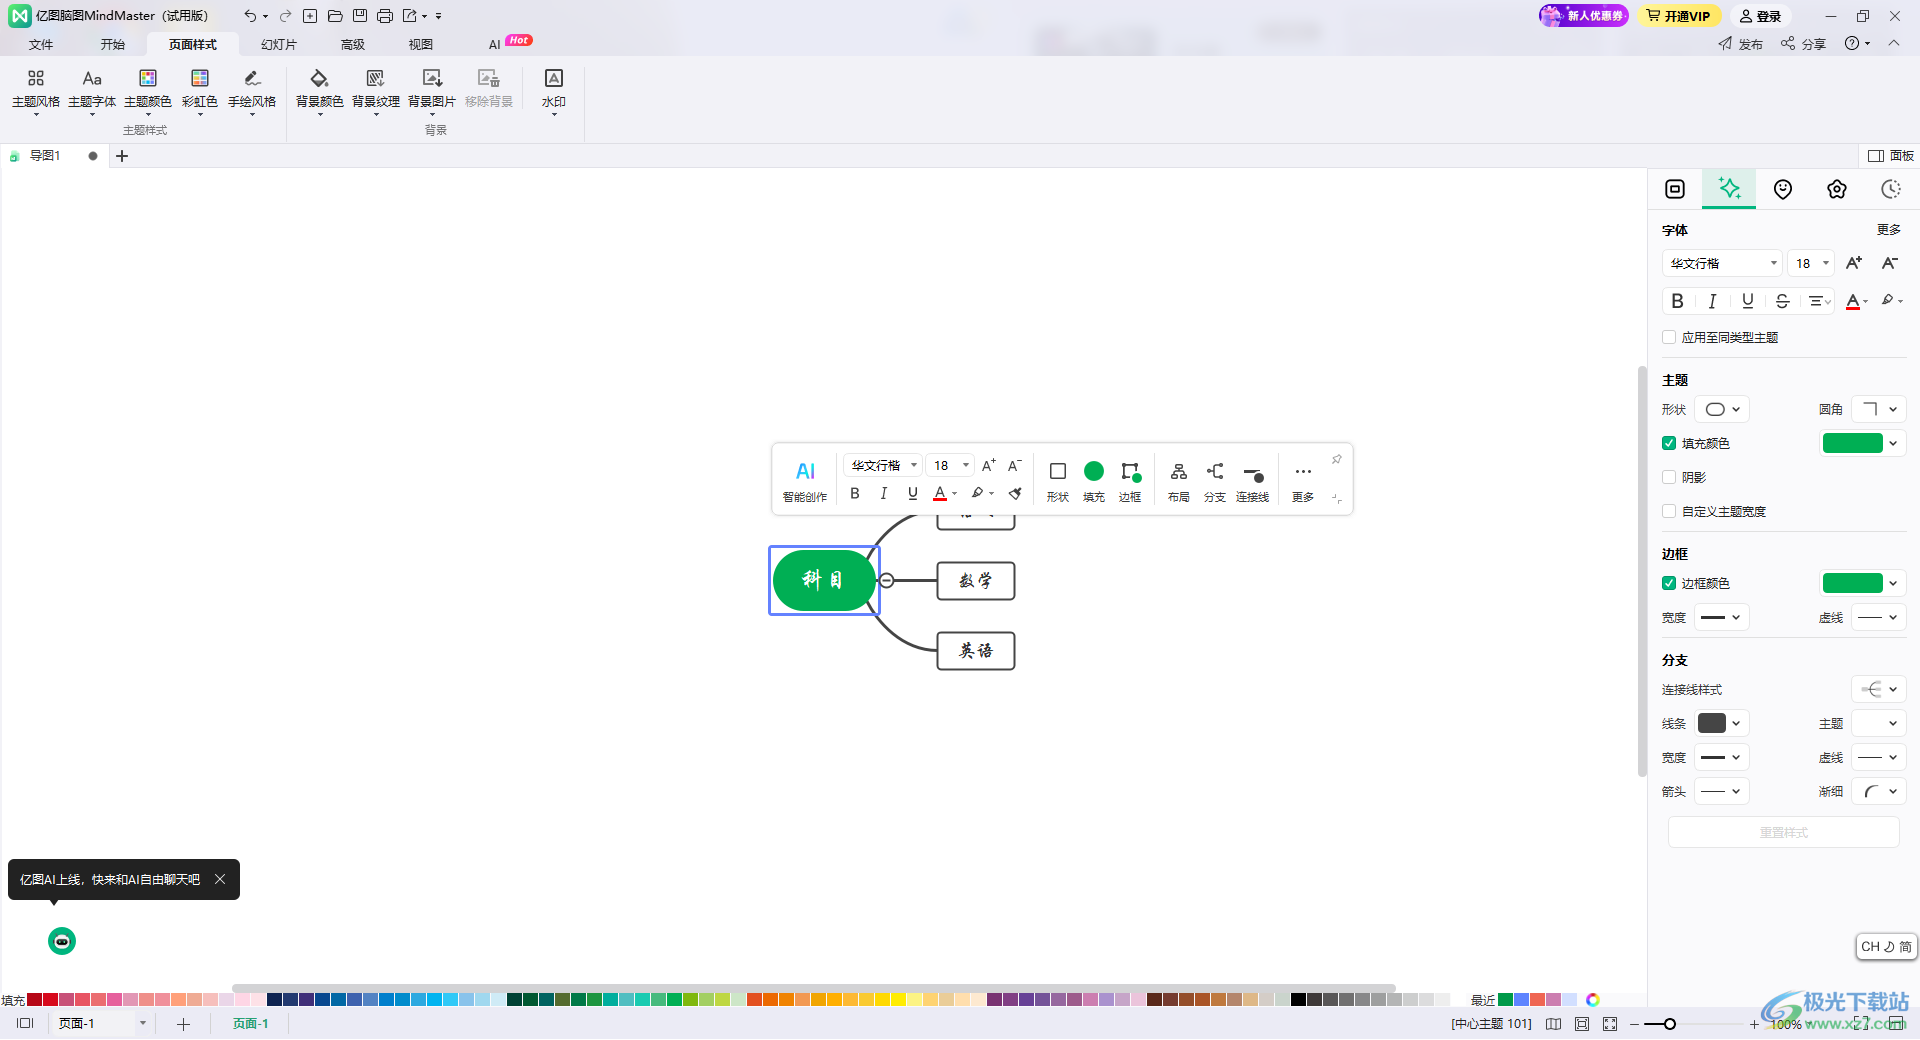Open 分支 branch options in floating toolbar
1920x1040 pixels.
(1215, 480)
